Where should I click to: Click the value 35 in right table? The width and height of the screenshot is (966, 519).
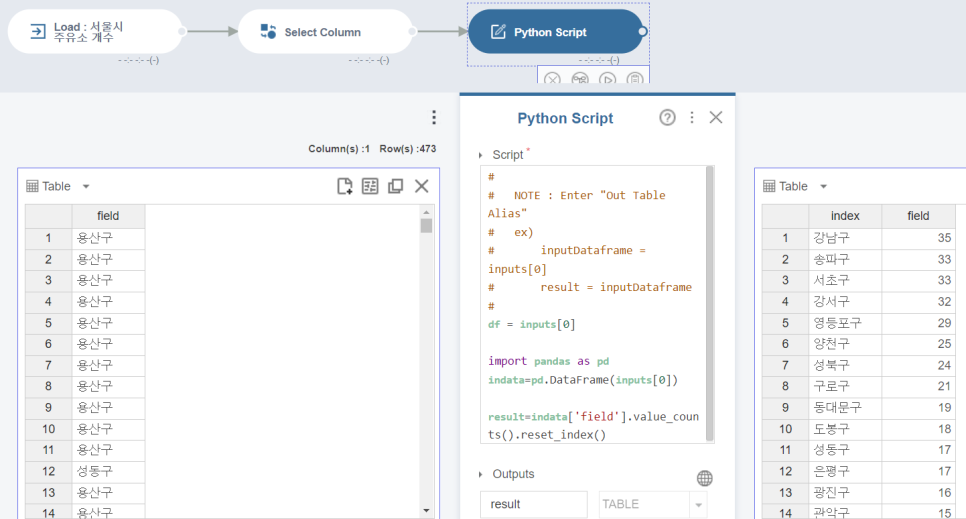(x=918, y=238)
